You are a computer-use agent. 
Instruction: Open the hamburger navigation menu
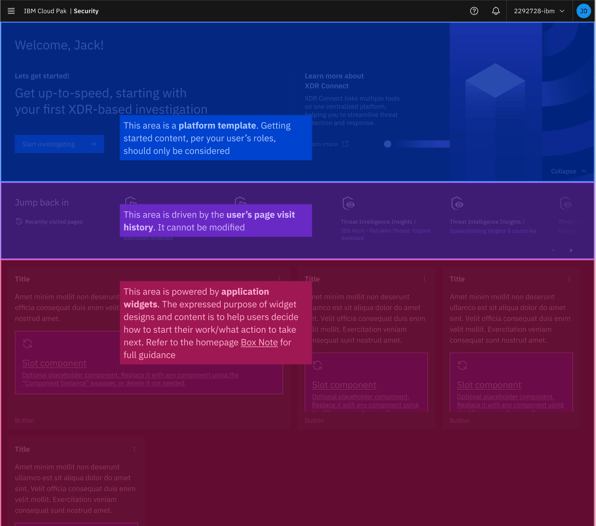[x=11, y=11]
